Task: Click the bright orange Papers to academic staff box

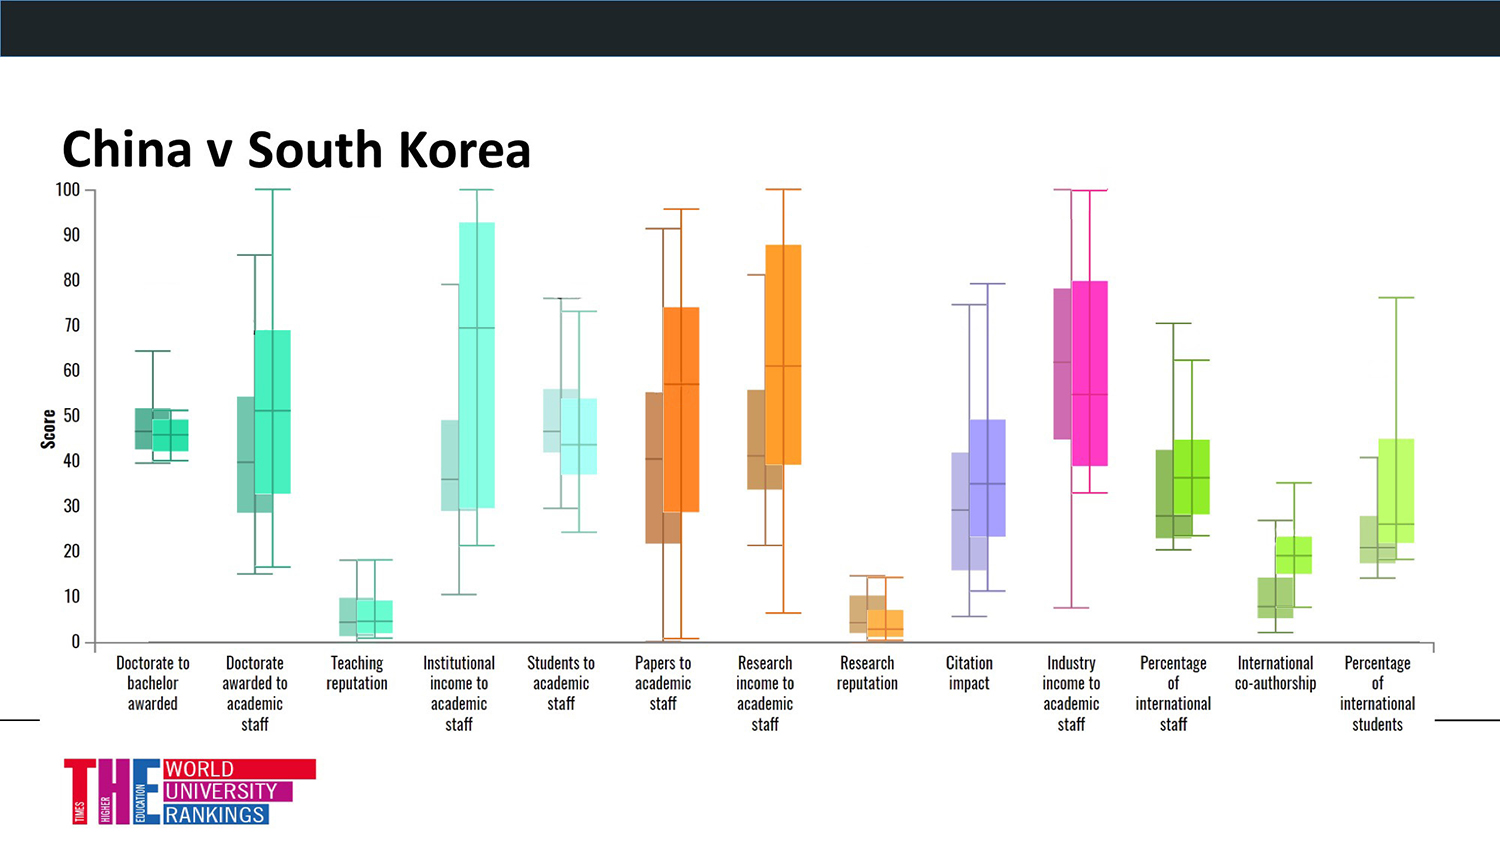Action: tap(681, 409)
